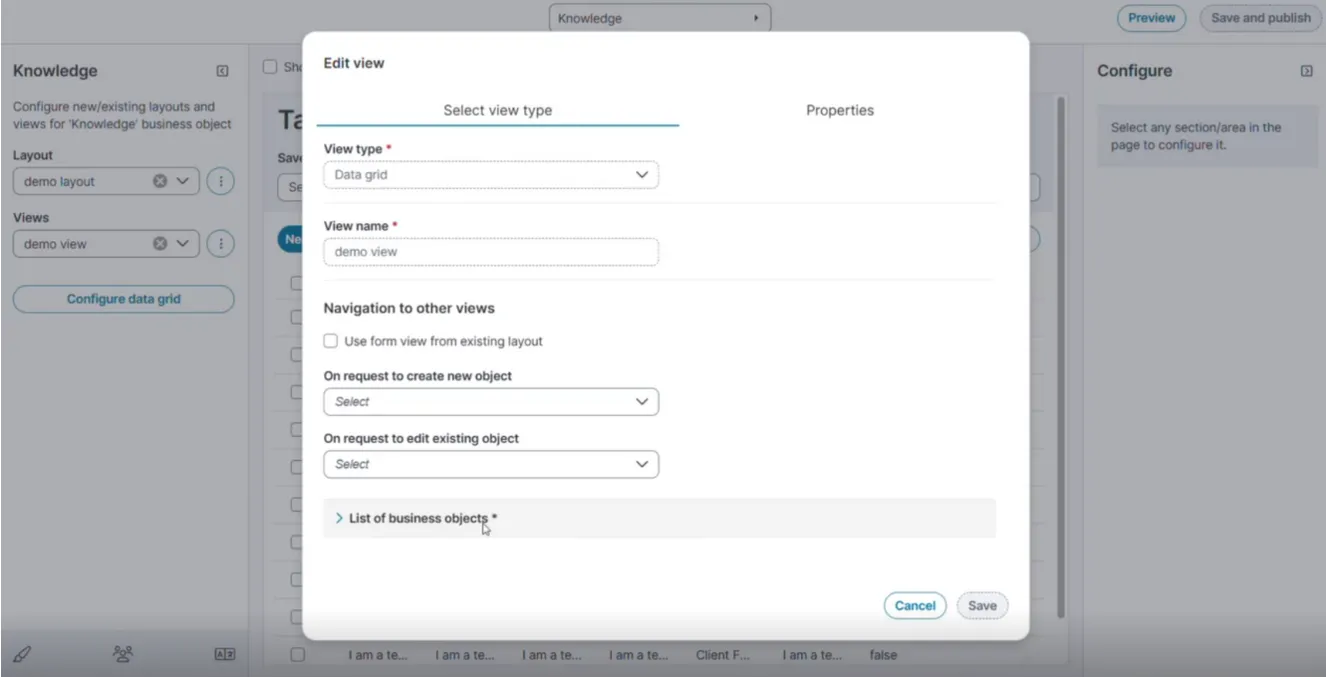Select the brush icon in bottom bar

pos(22,655)
